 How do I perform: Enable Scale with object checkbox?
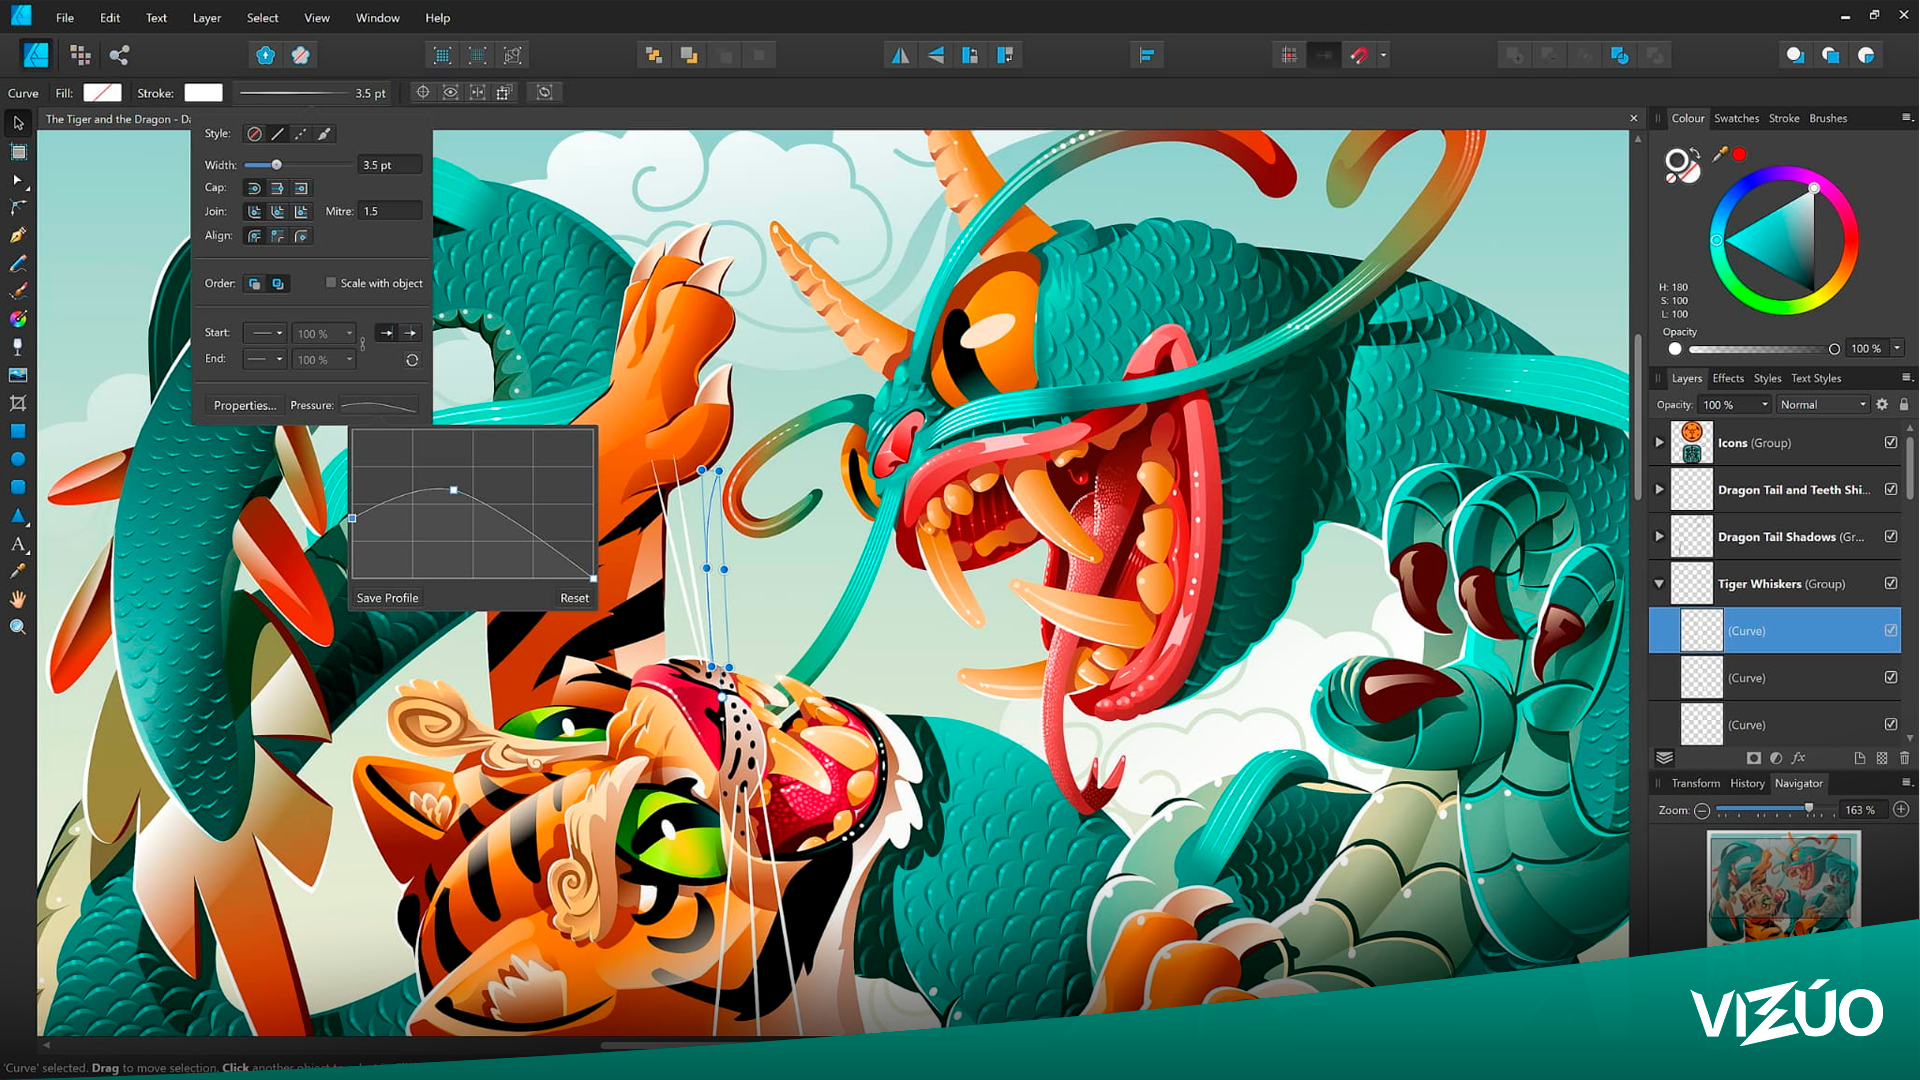pos(331,283)
